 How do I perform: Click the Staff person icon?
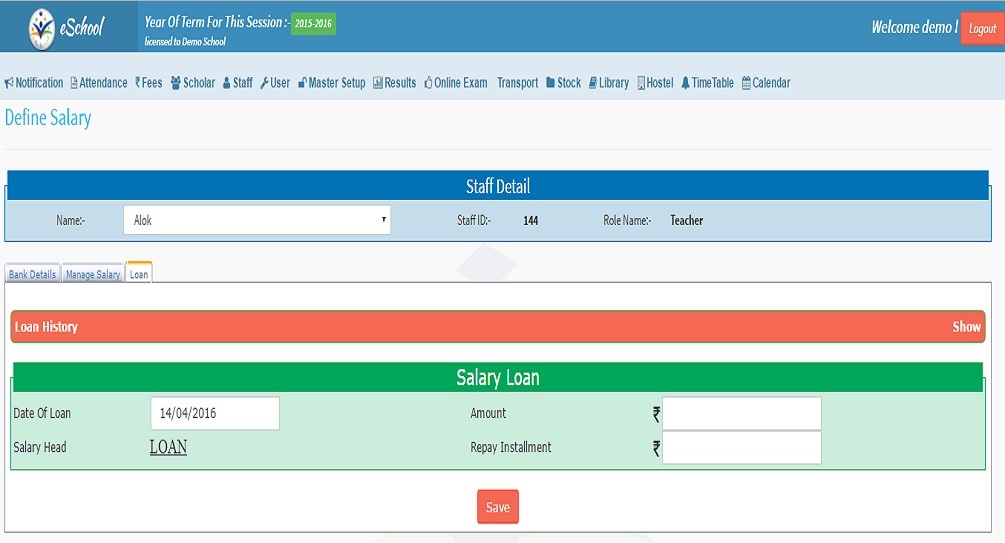[x=226, y=83]
